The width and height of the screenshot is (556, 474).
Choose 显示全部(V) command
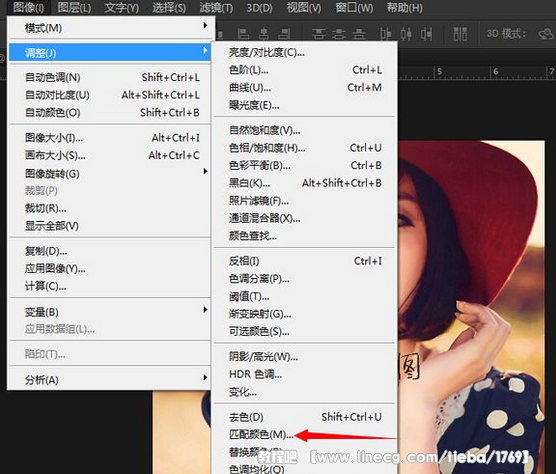point(109,226)
